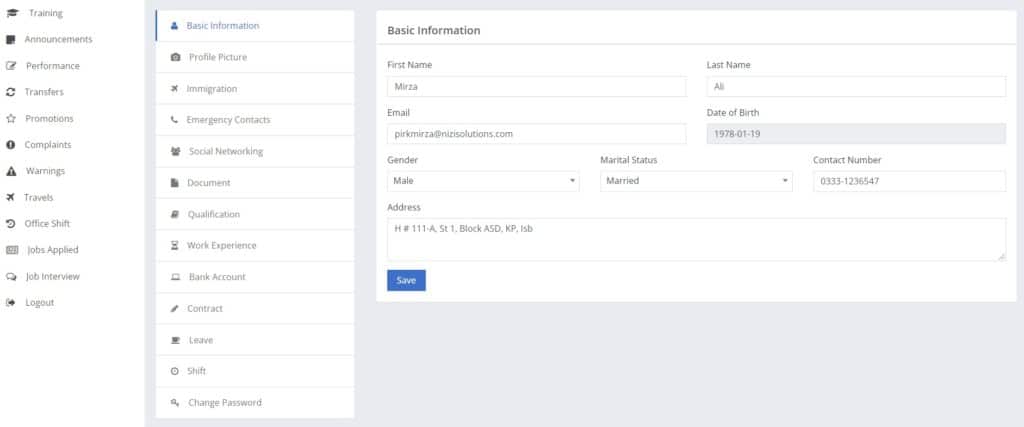The height and width of the screenshot is (427, 1024).
Task: Click the Emergency Contacts phone icon
Action: (x=174, y=120)
